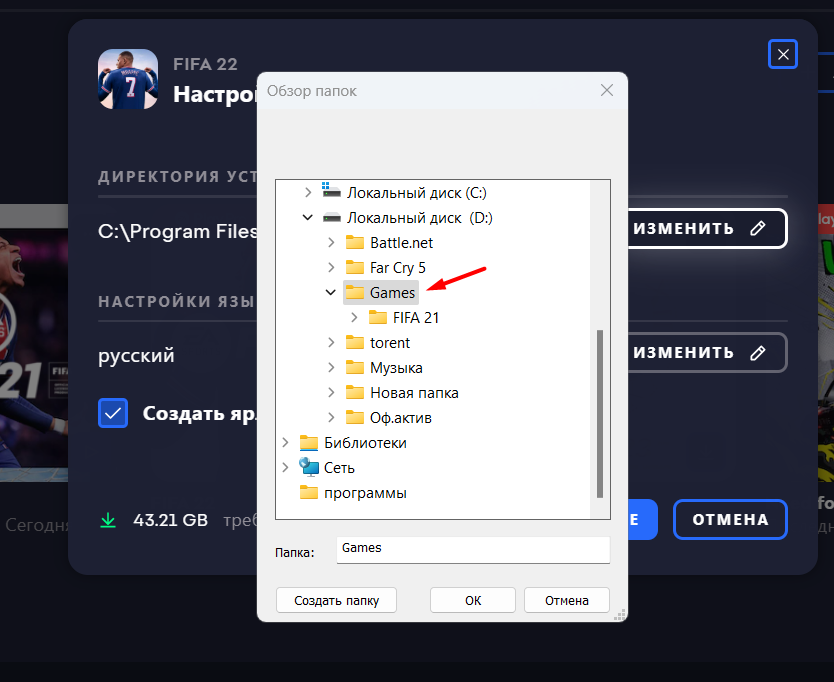Viewport: 834px width, 682px height.
Task: Expand the Far Cry 5 folder
Action: 331,268
